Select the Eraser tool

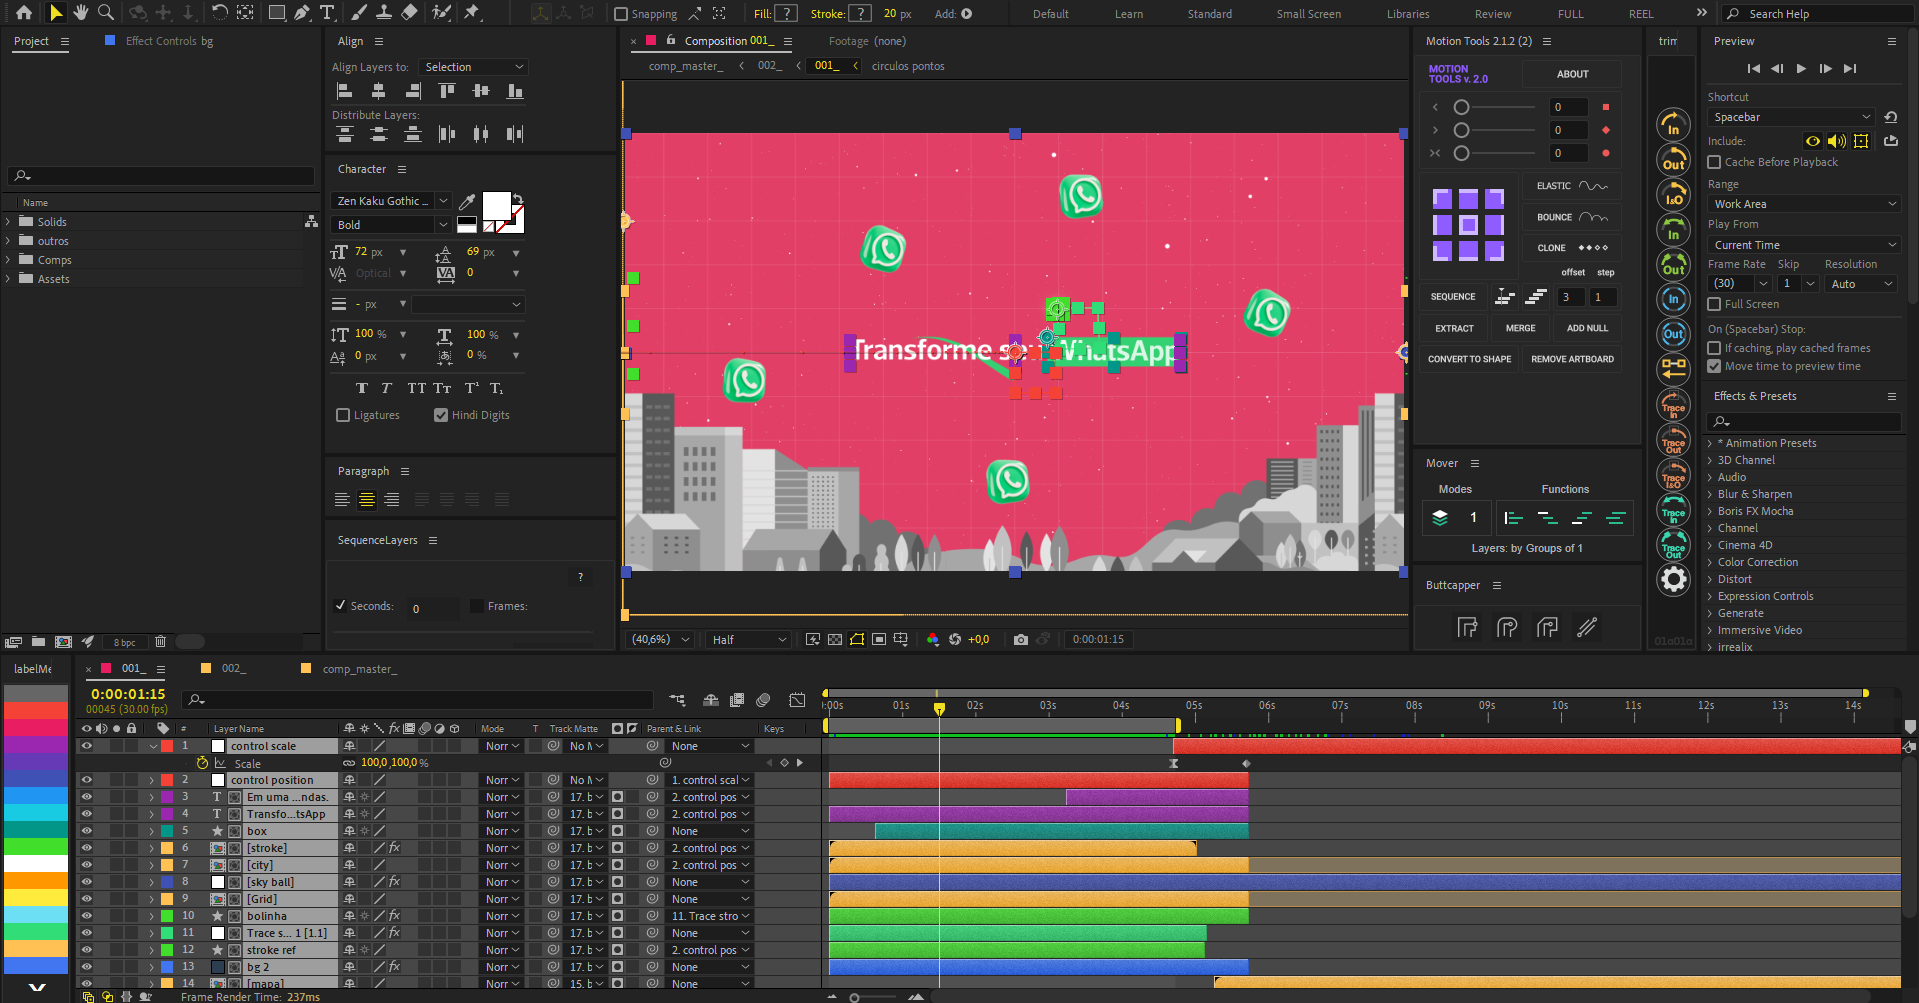(409, 13)
